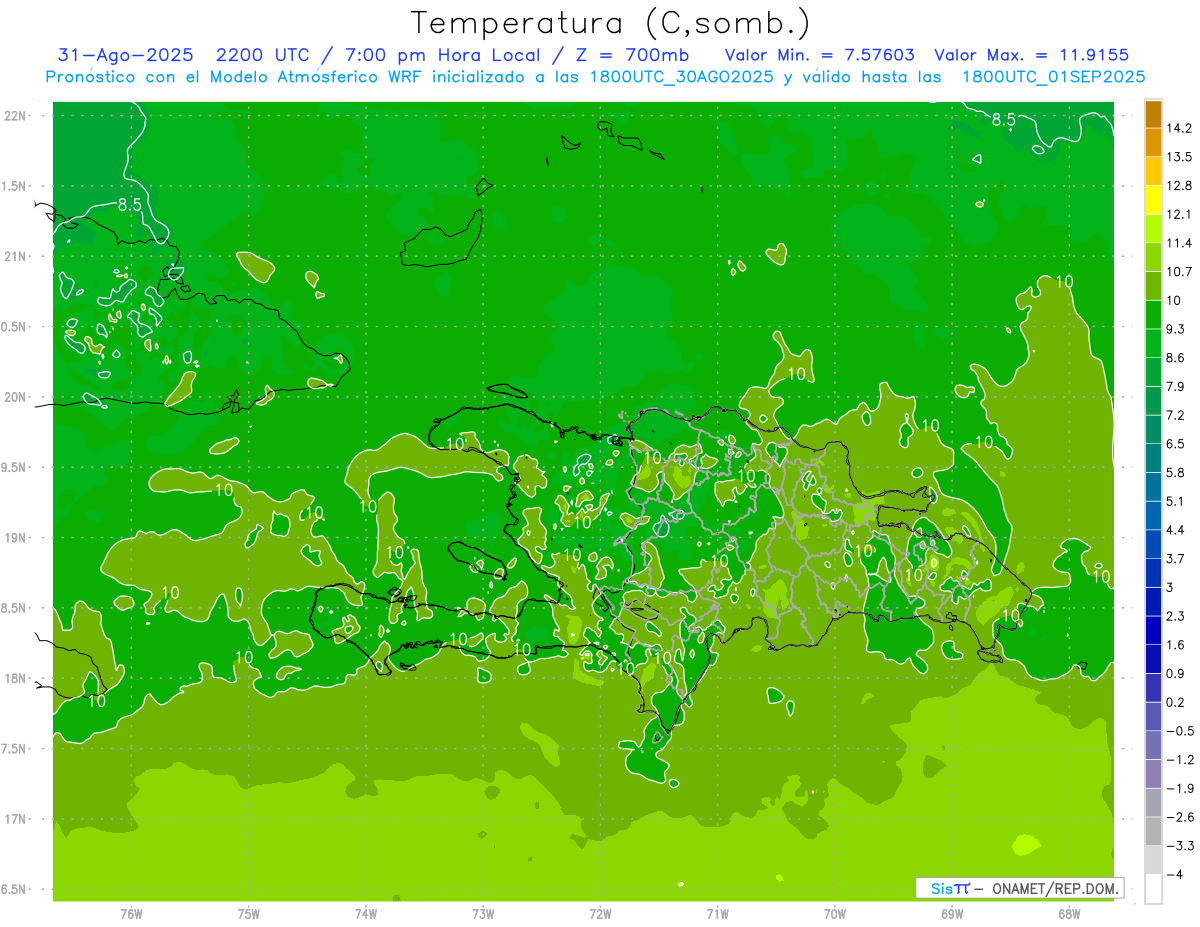Click the "9.3" color scale label
1200x927 pixels.
[x=1176, y=329]
